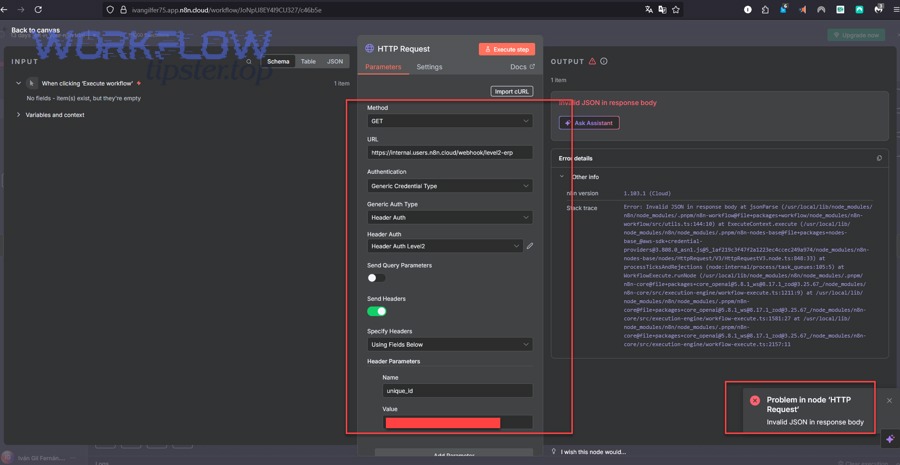Screen dimensions: 900x465
Task: Open the extensions puzzle icon
Action: pos(766,10)
